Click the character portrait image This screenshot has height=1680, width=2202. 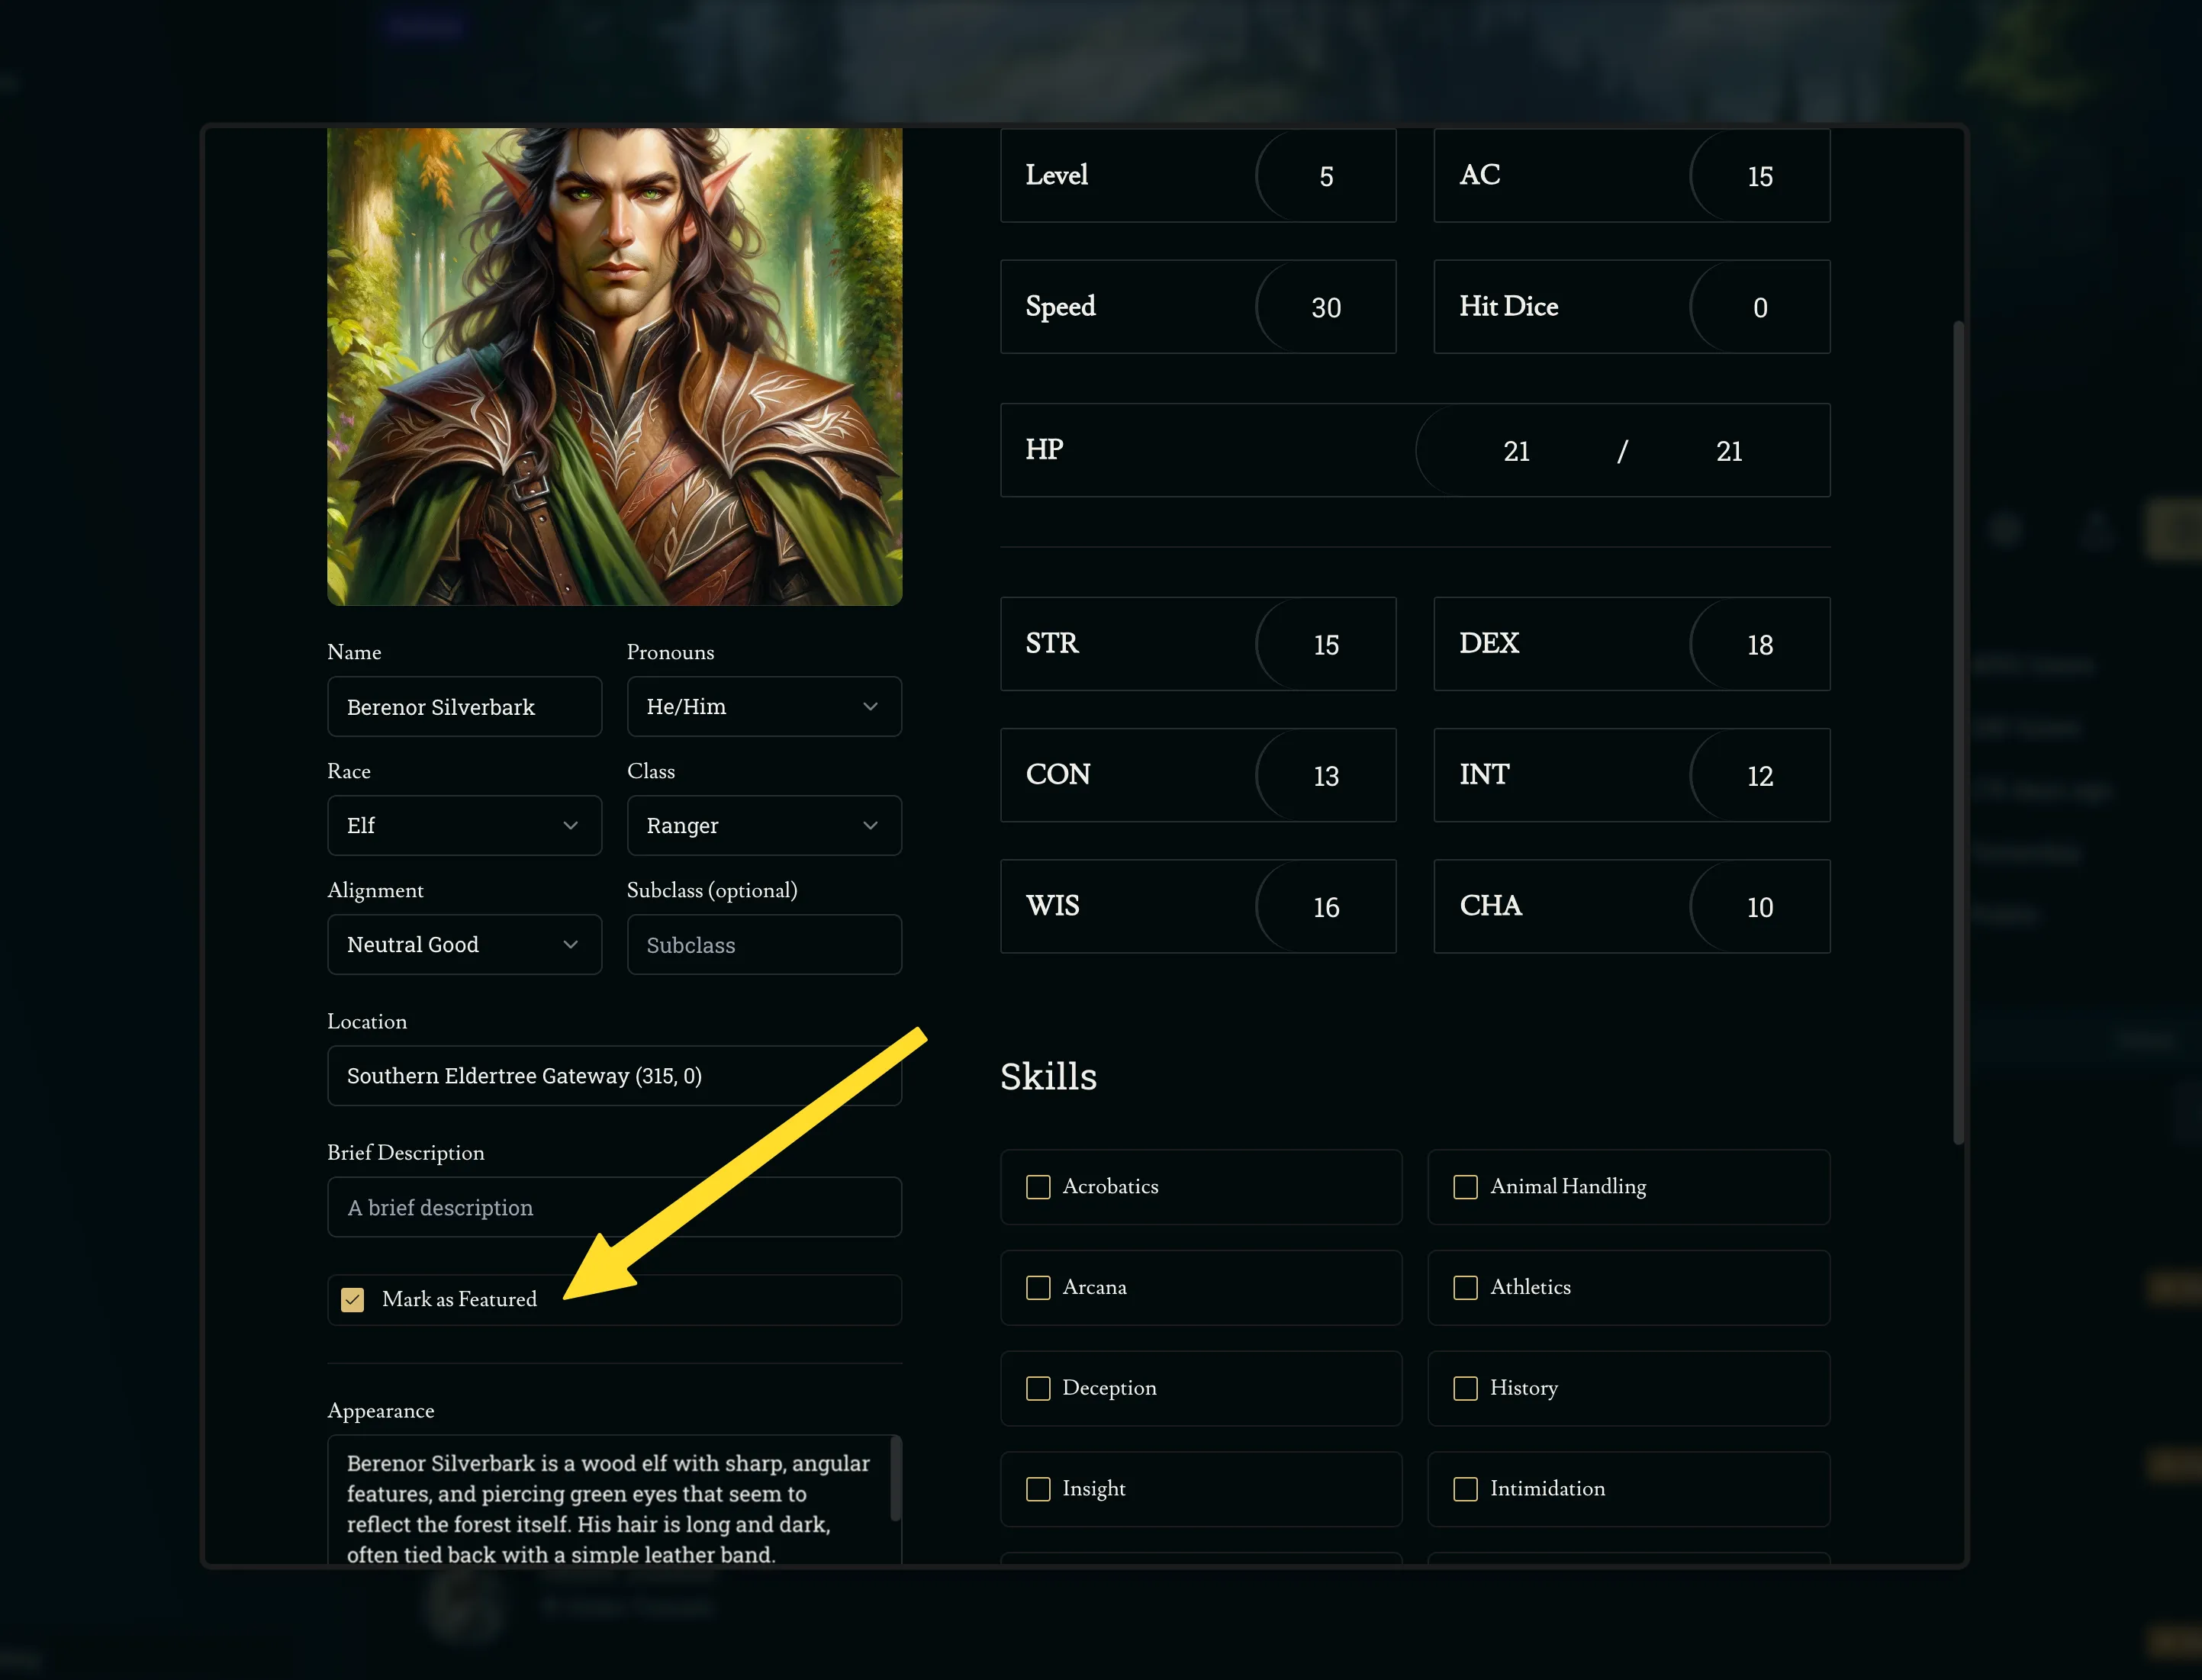point(614,365)
